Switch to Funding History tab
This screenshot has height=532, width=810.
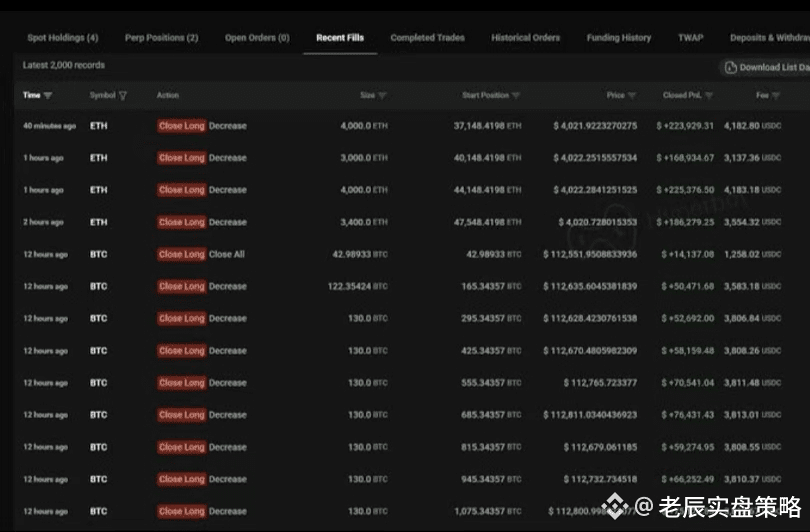pyautogui.click(x=618, y=38)
